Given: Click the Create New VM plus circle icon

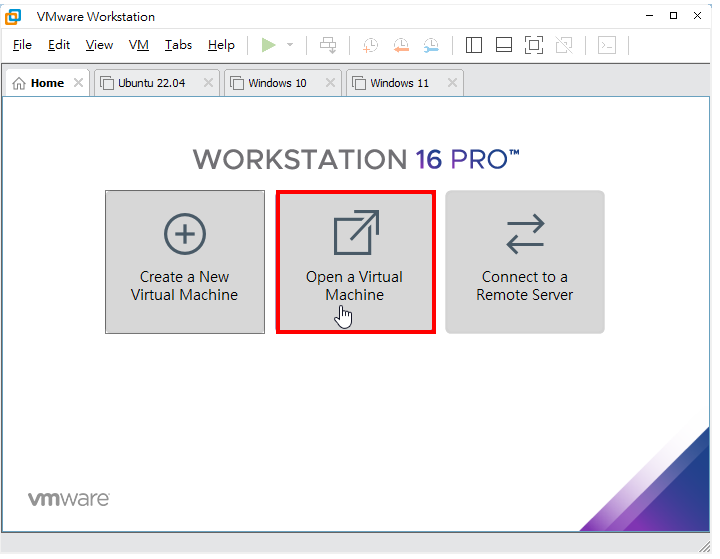Looking at the screenshot, I should (x=185, y=234).
